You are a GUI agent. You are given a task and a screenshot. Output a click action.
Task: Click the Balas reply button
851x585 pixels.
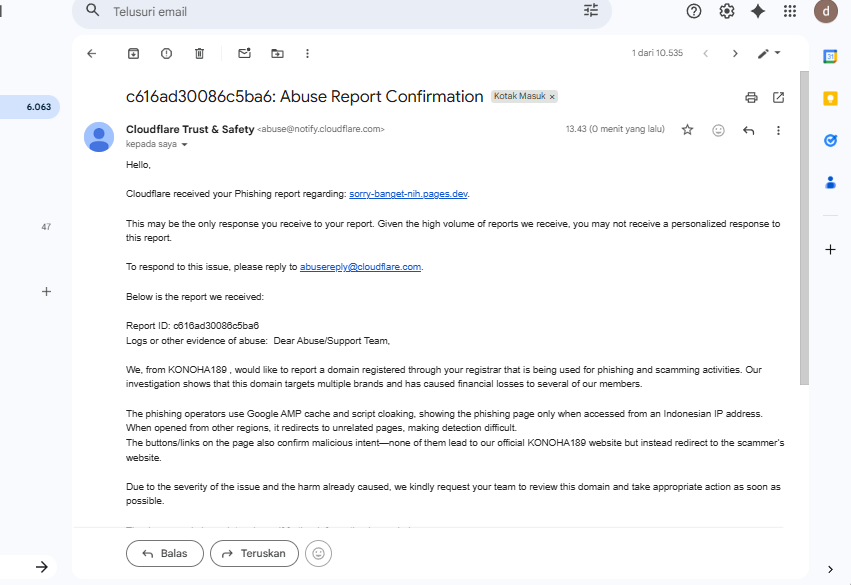click(x=165, y=554)
